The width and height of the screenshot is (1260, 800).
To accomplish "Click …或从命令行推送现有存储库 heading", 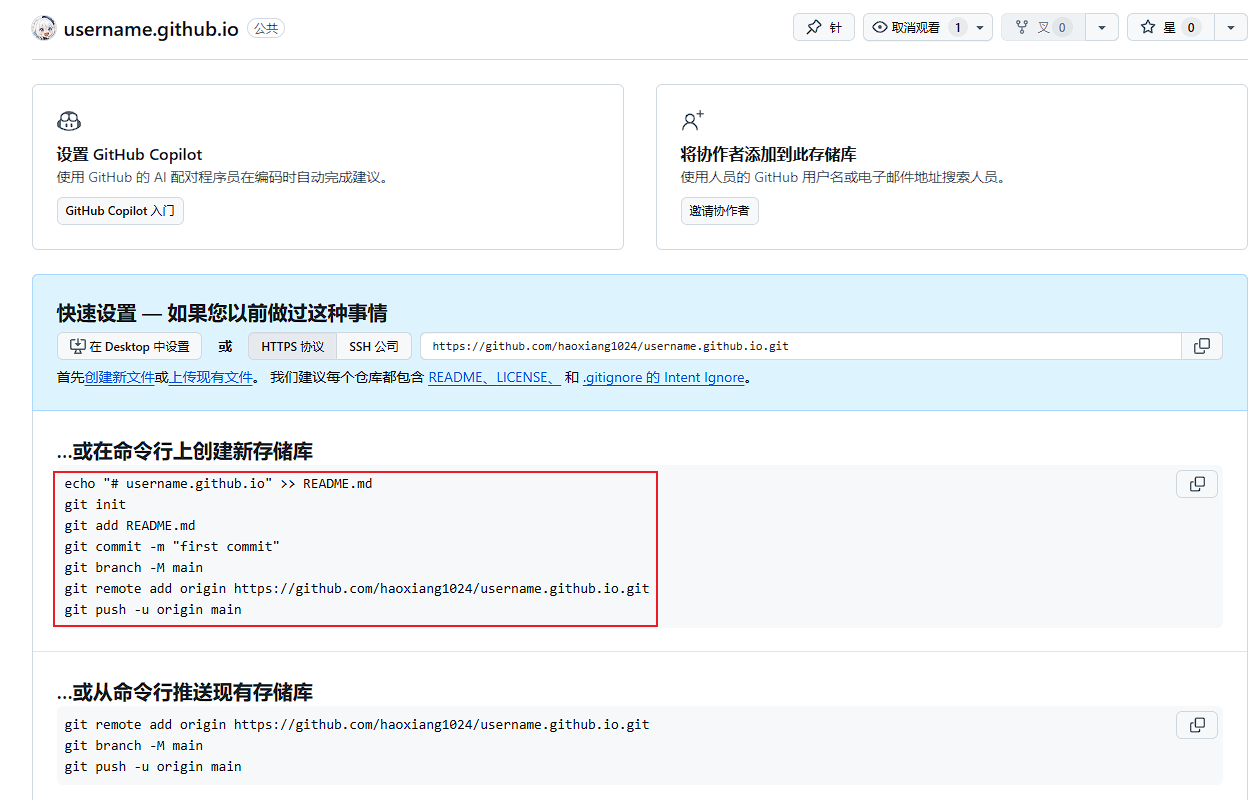I will pyautogui.click(x=185, y=692).
